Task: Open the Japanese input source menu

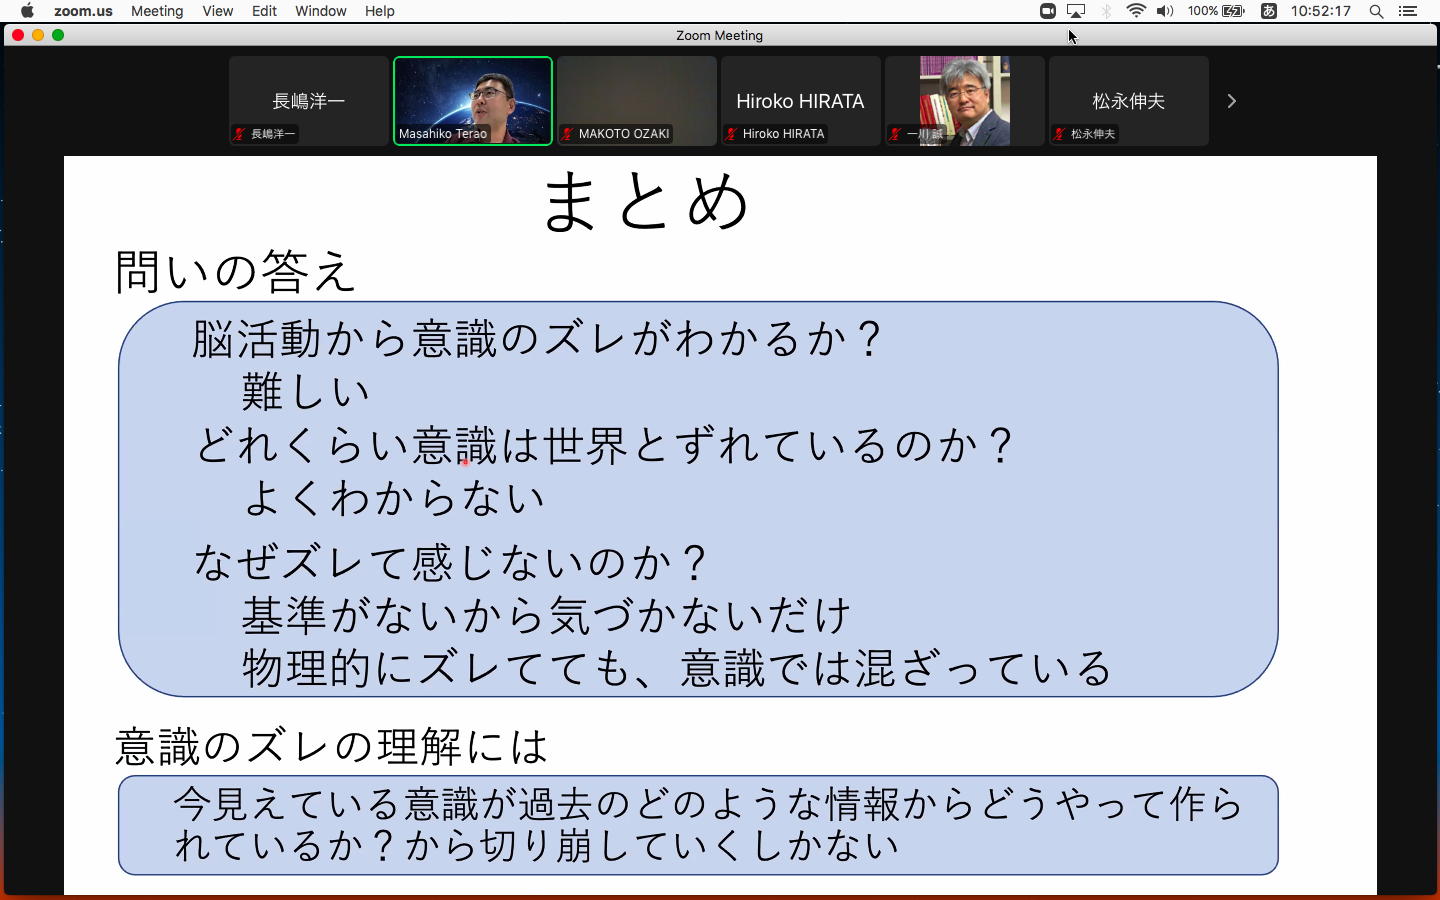Action: 1268,11
